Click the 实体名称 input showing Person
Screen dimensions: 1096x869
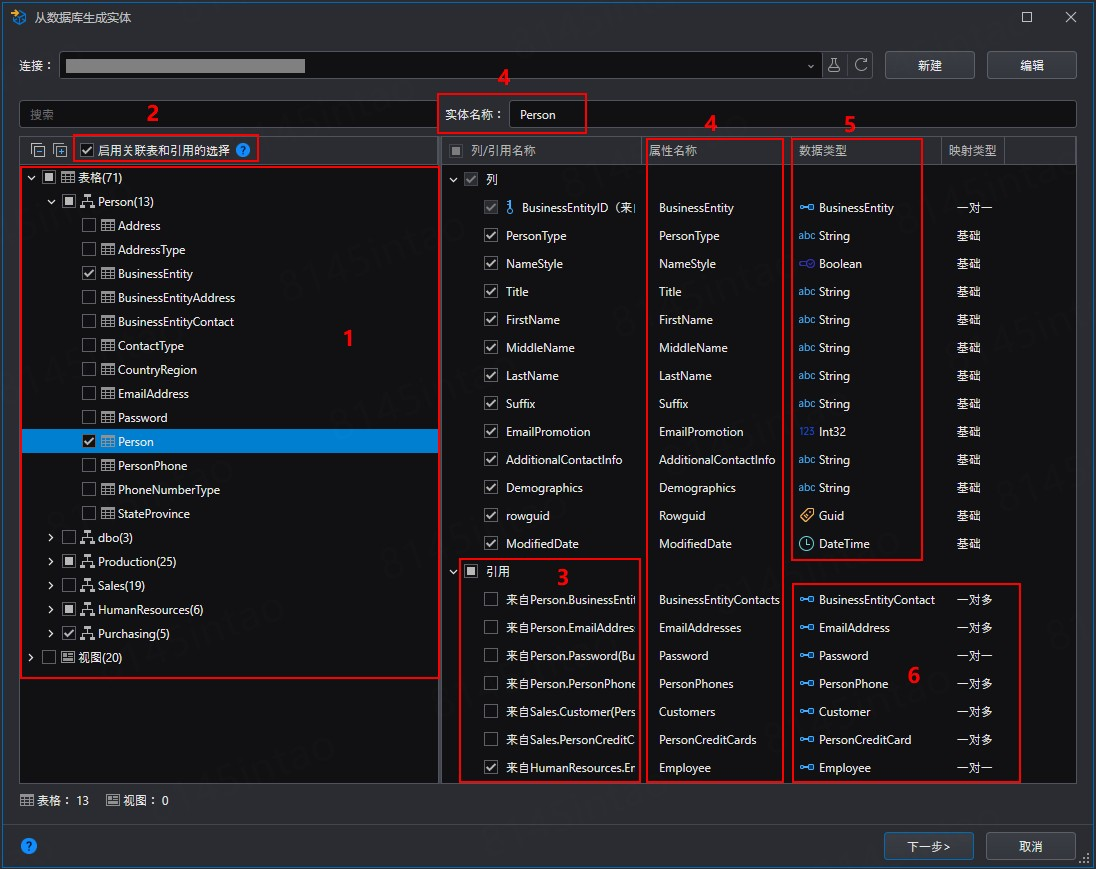(x=793, y=114)
